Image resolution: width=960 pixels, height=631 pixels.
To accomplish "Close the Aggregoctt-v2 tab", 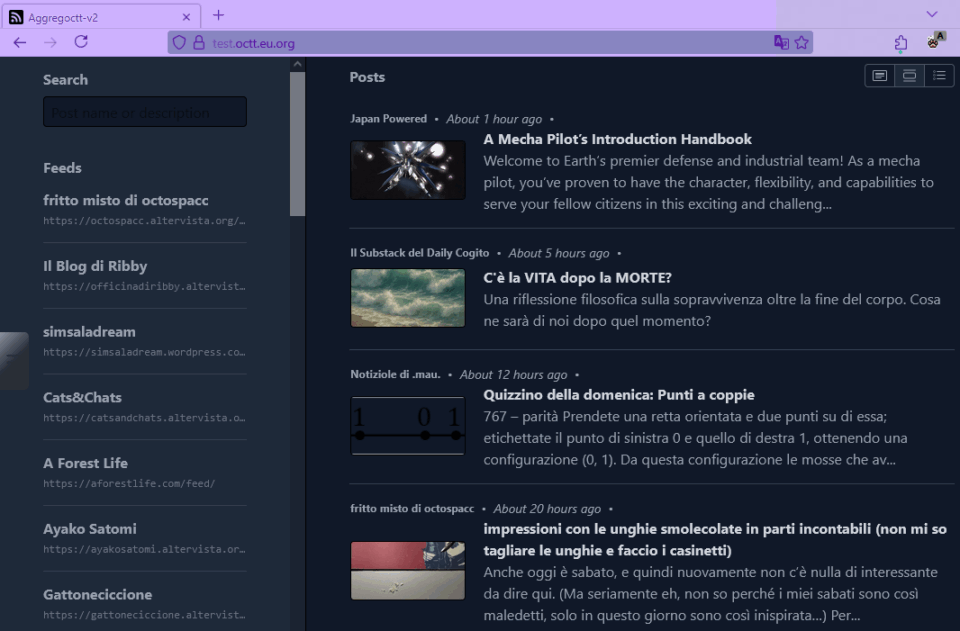I will coord(186,17).
